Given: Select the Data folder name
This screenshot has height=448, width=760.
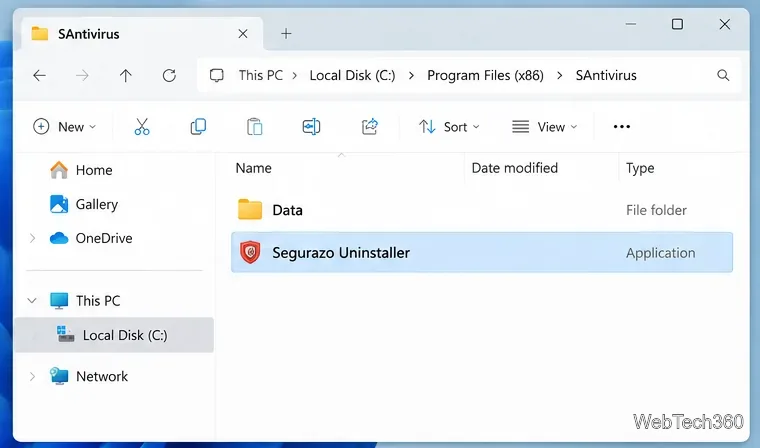Looking at the screenshot, I should [x=287, y=210].
